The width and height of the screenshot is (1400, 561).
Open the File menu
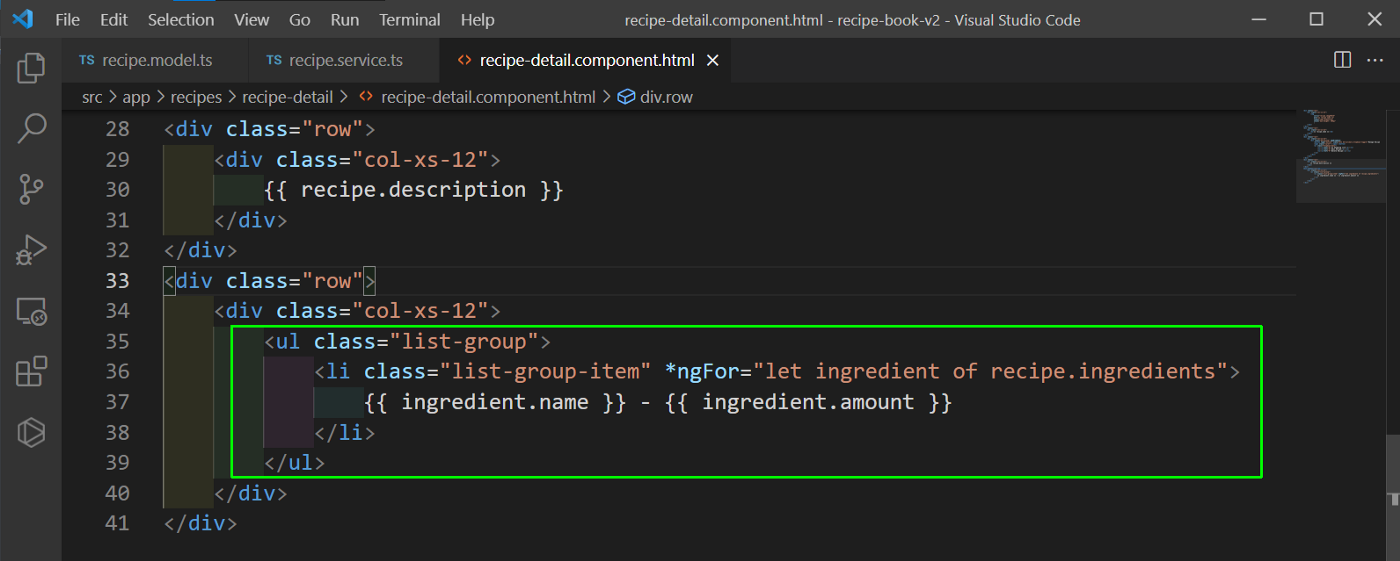click(x=68, y=19)
